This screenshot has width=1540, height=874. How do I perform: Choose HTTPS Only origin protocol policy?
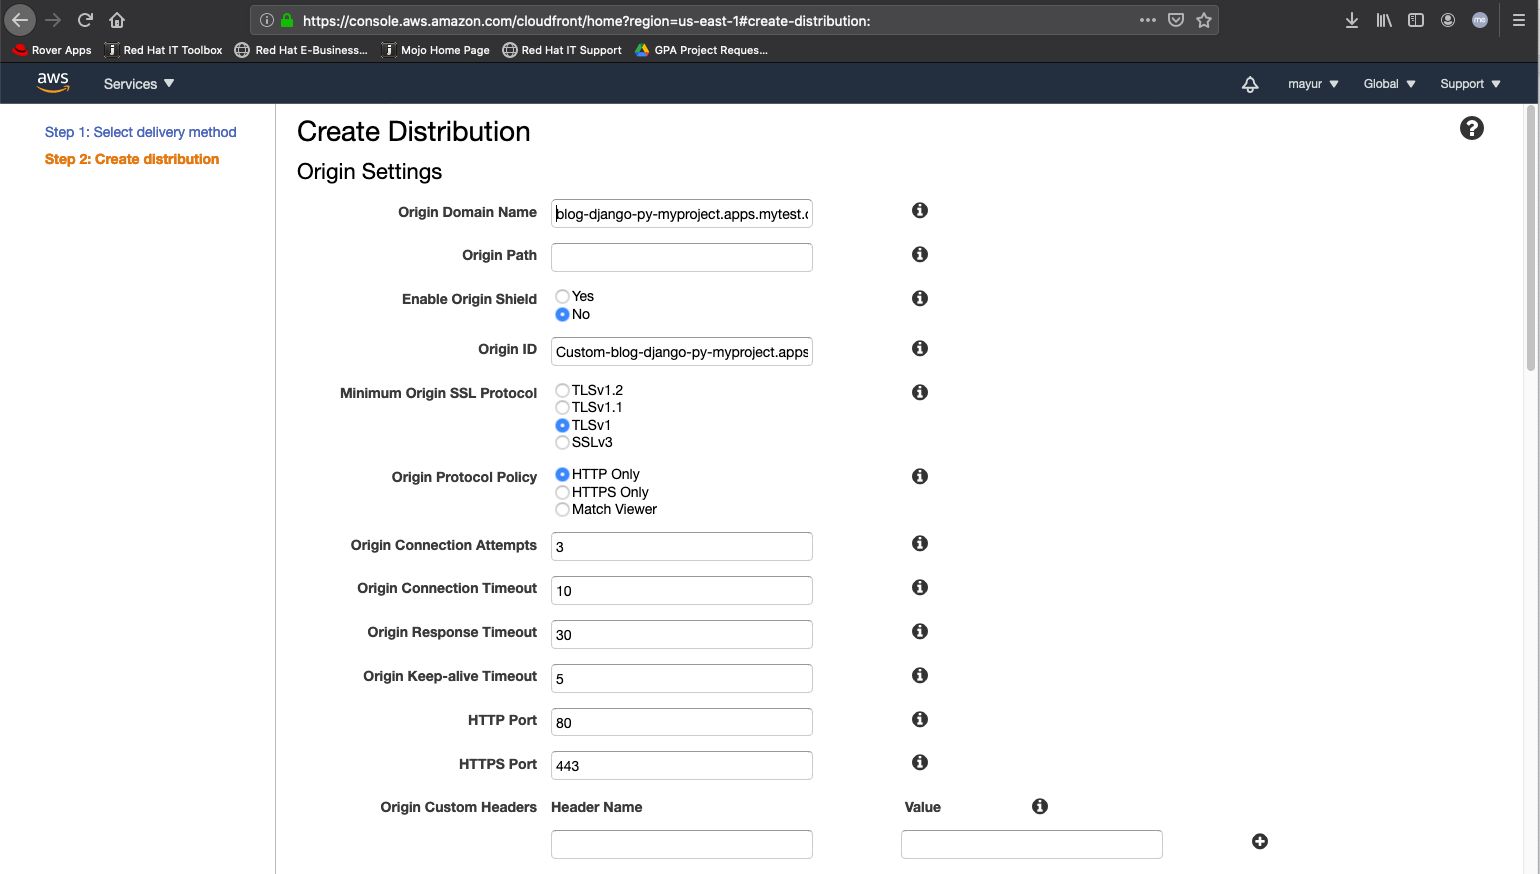(563, 492)
